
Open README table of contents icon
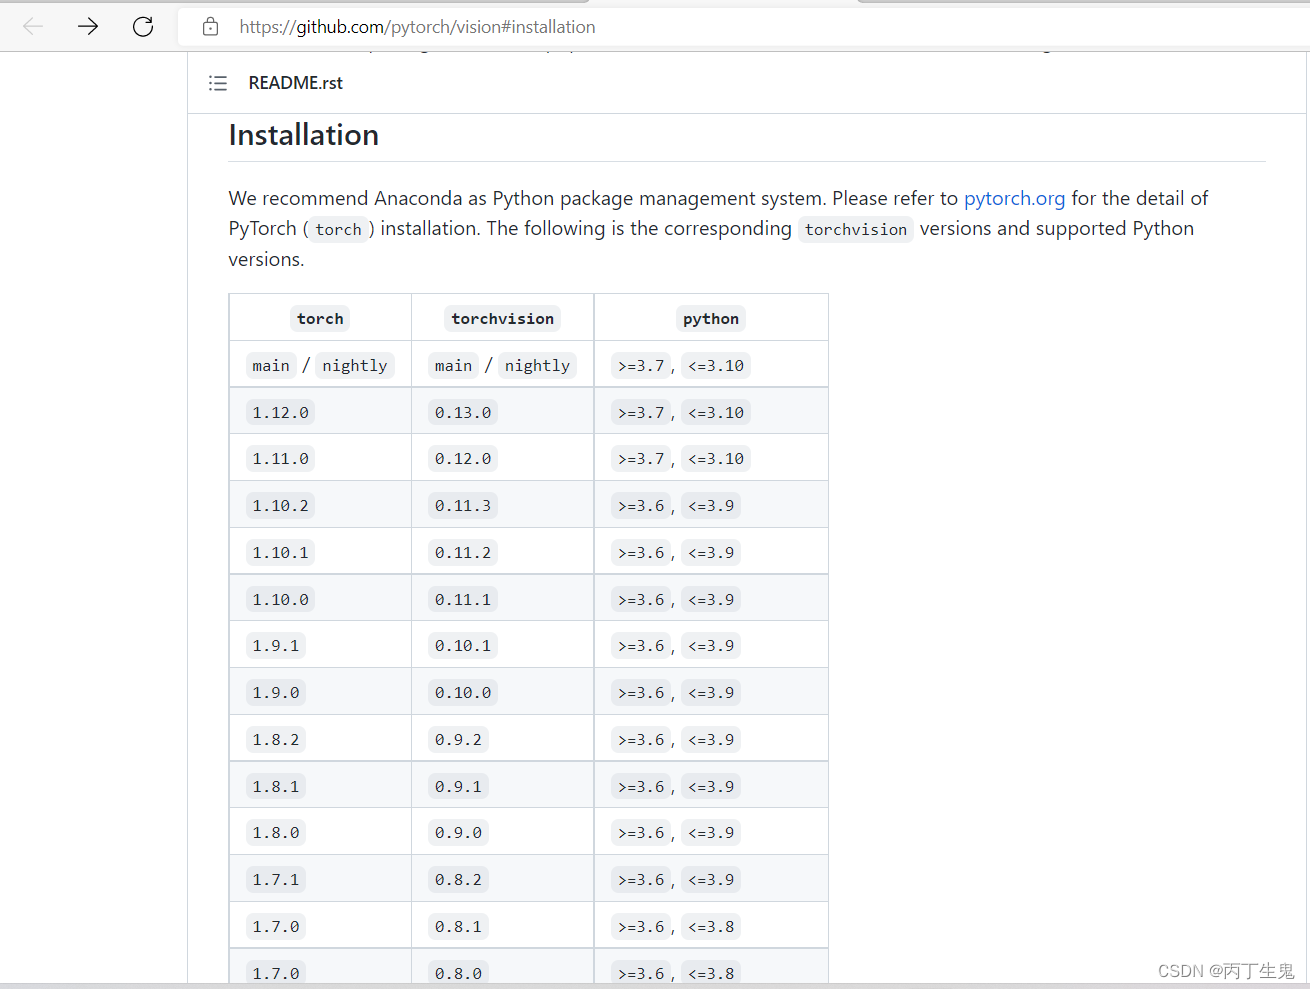point(218,83)
